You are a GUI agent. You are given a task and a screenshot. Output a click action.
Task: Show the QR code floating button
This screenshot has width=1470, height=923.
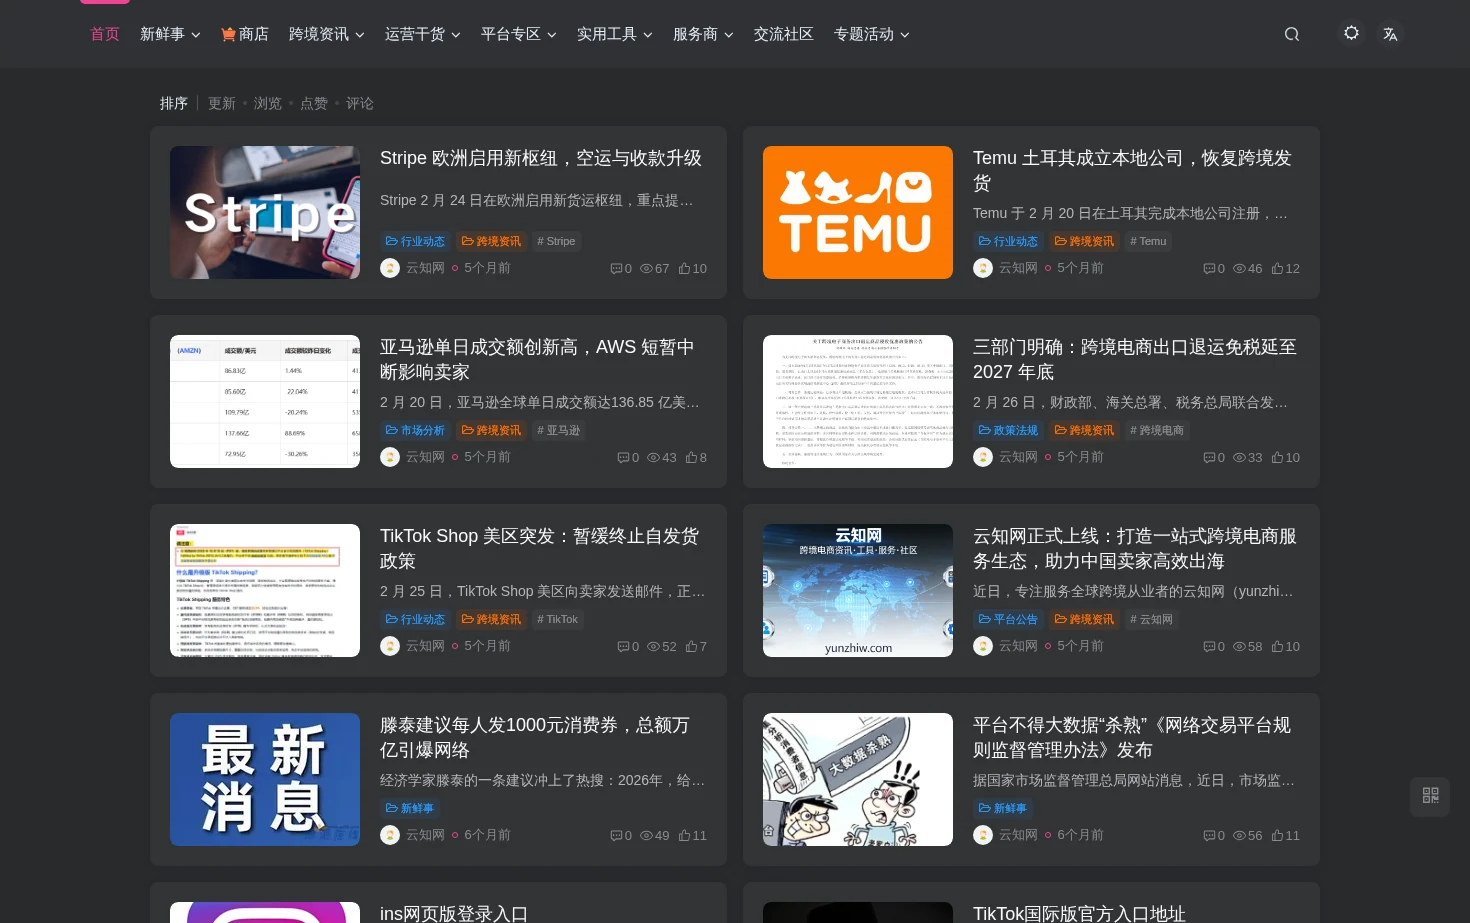click(x=1430, y=796)
